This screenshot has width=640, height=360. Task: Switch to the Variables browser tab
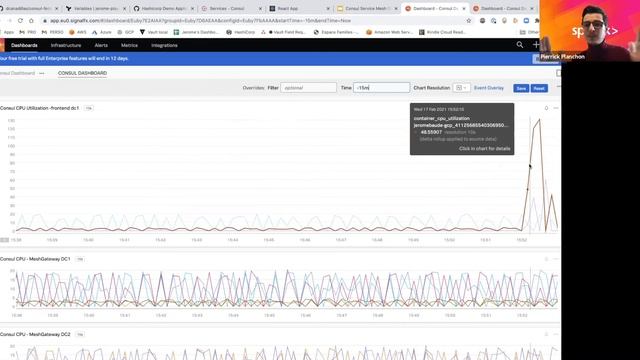[96, 8]
